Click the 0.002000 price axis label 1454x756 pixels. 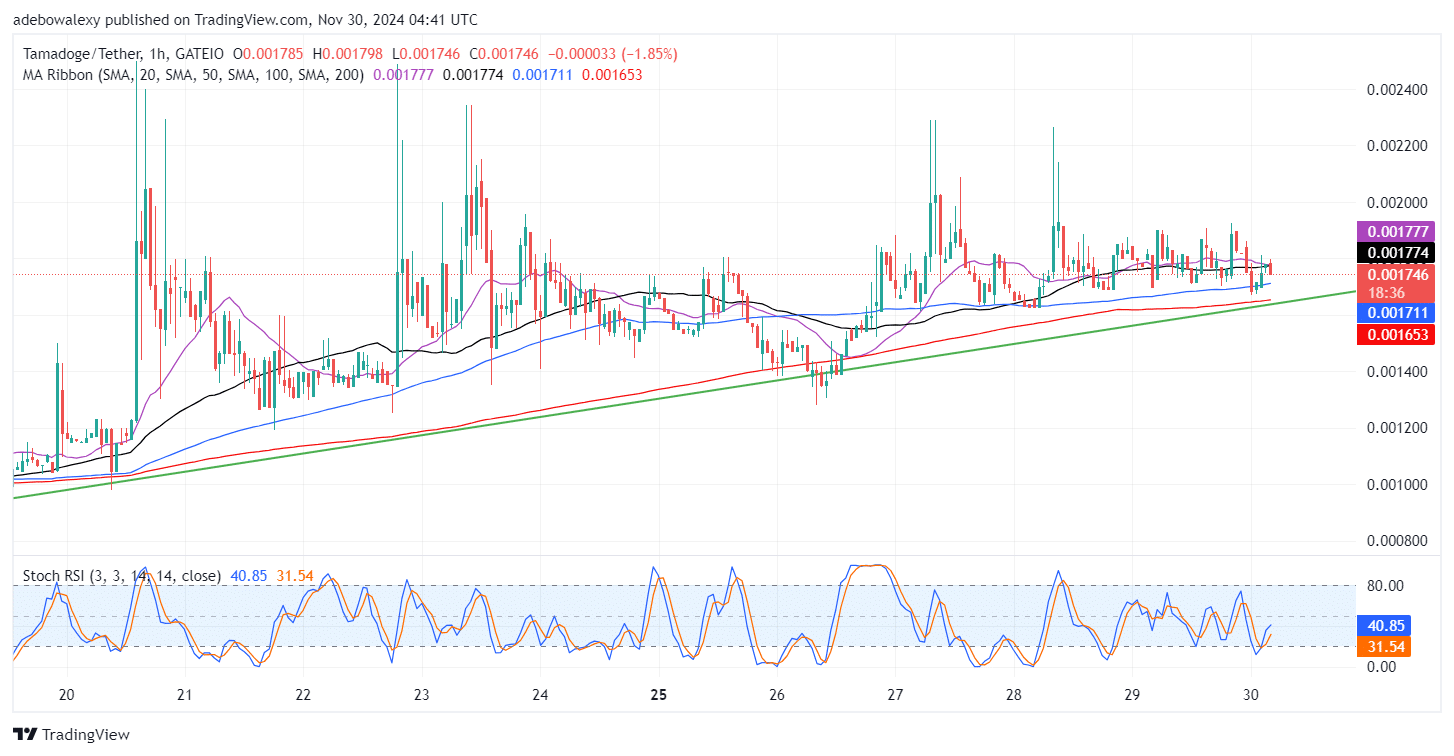(1397, 203)
